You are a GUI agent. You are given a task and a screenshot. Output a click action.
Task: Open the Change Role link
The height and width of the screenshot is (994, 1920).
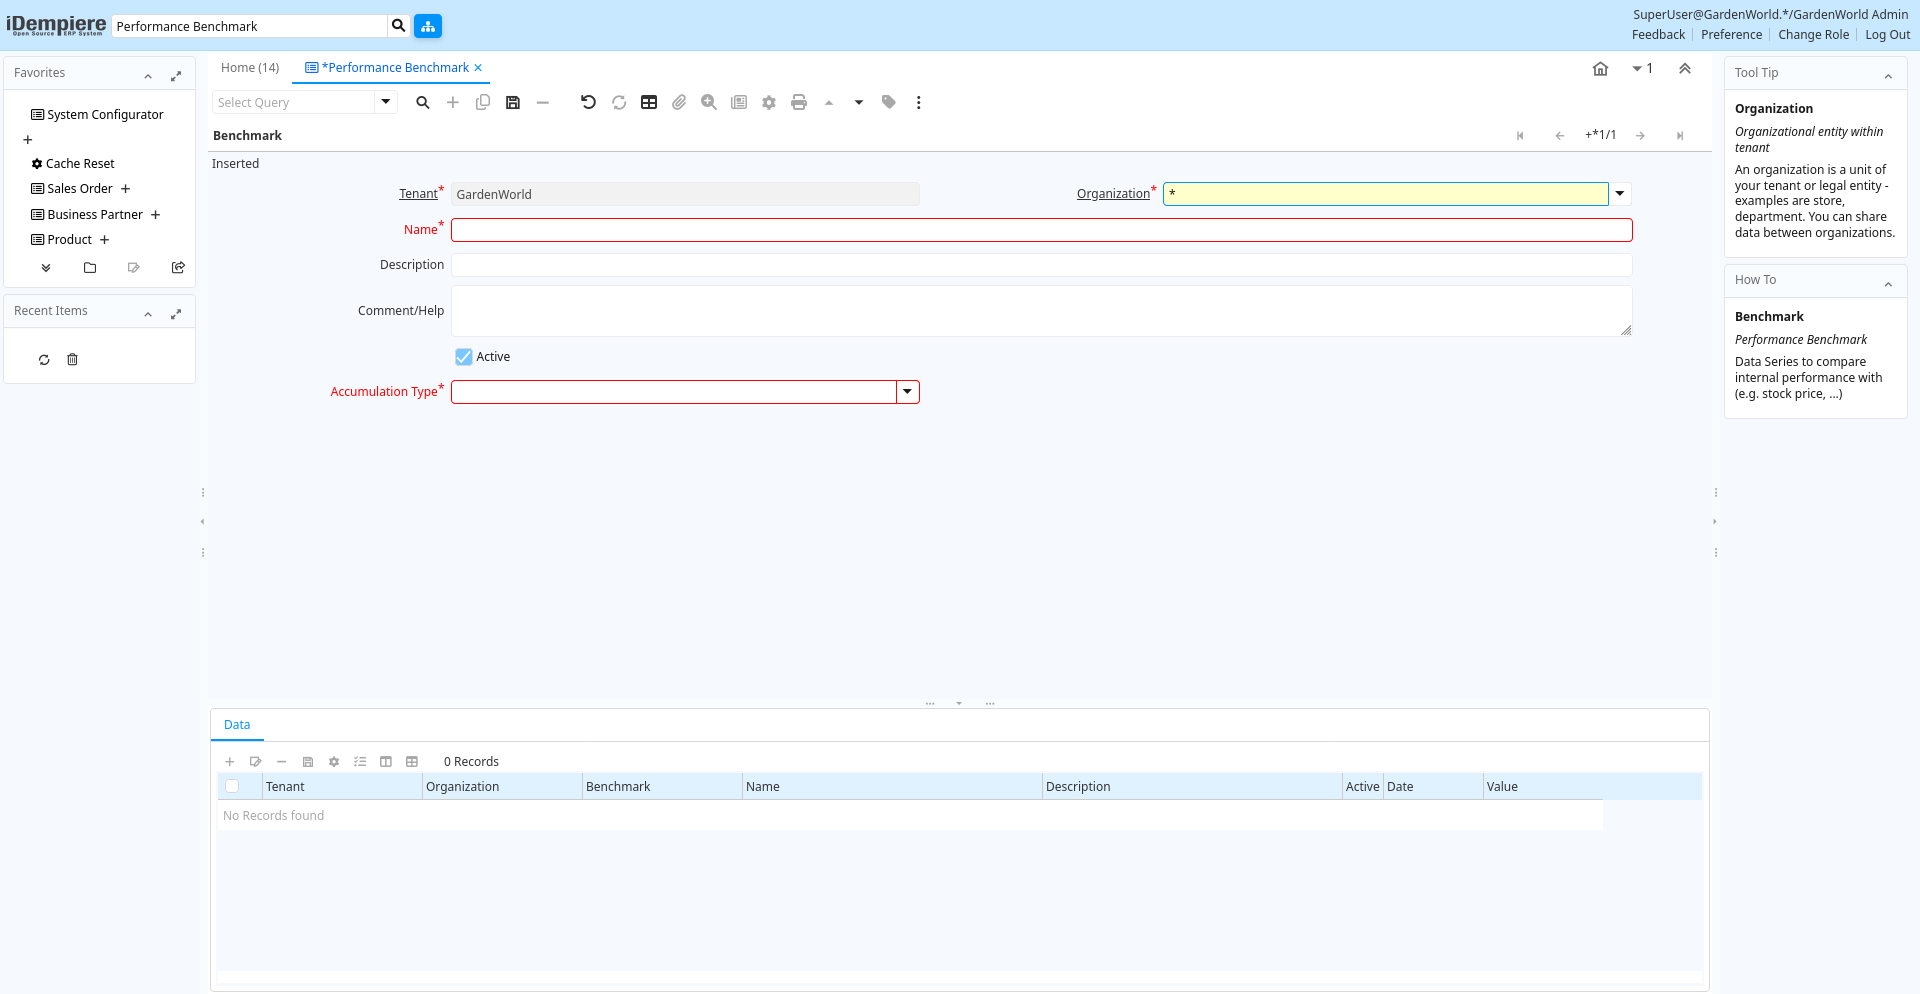tap(1813, 35)
